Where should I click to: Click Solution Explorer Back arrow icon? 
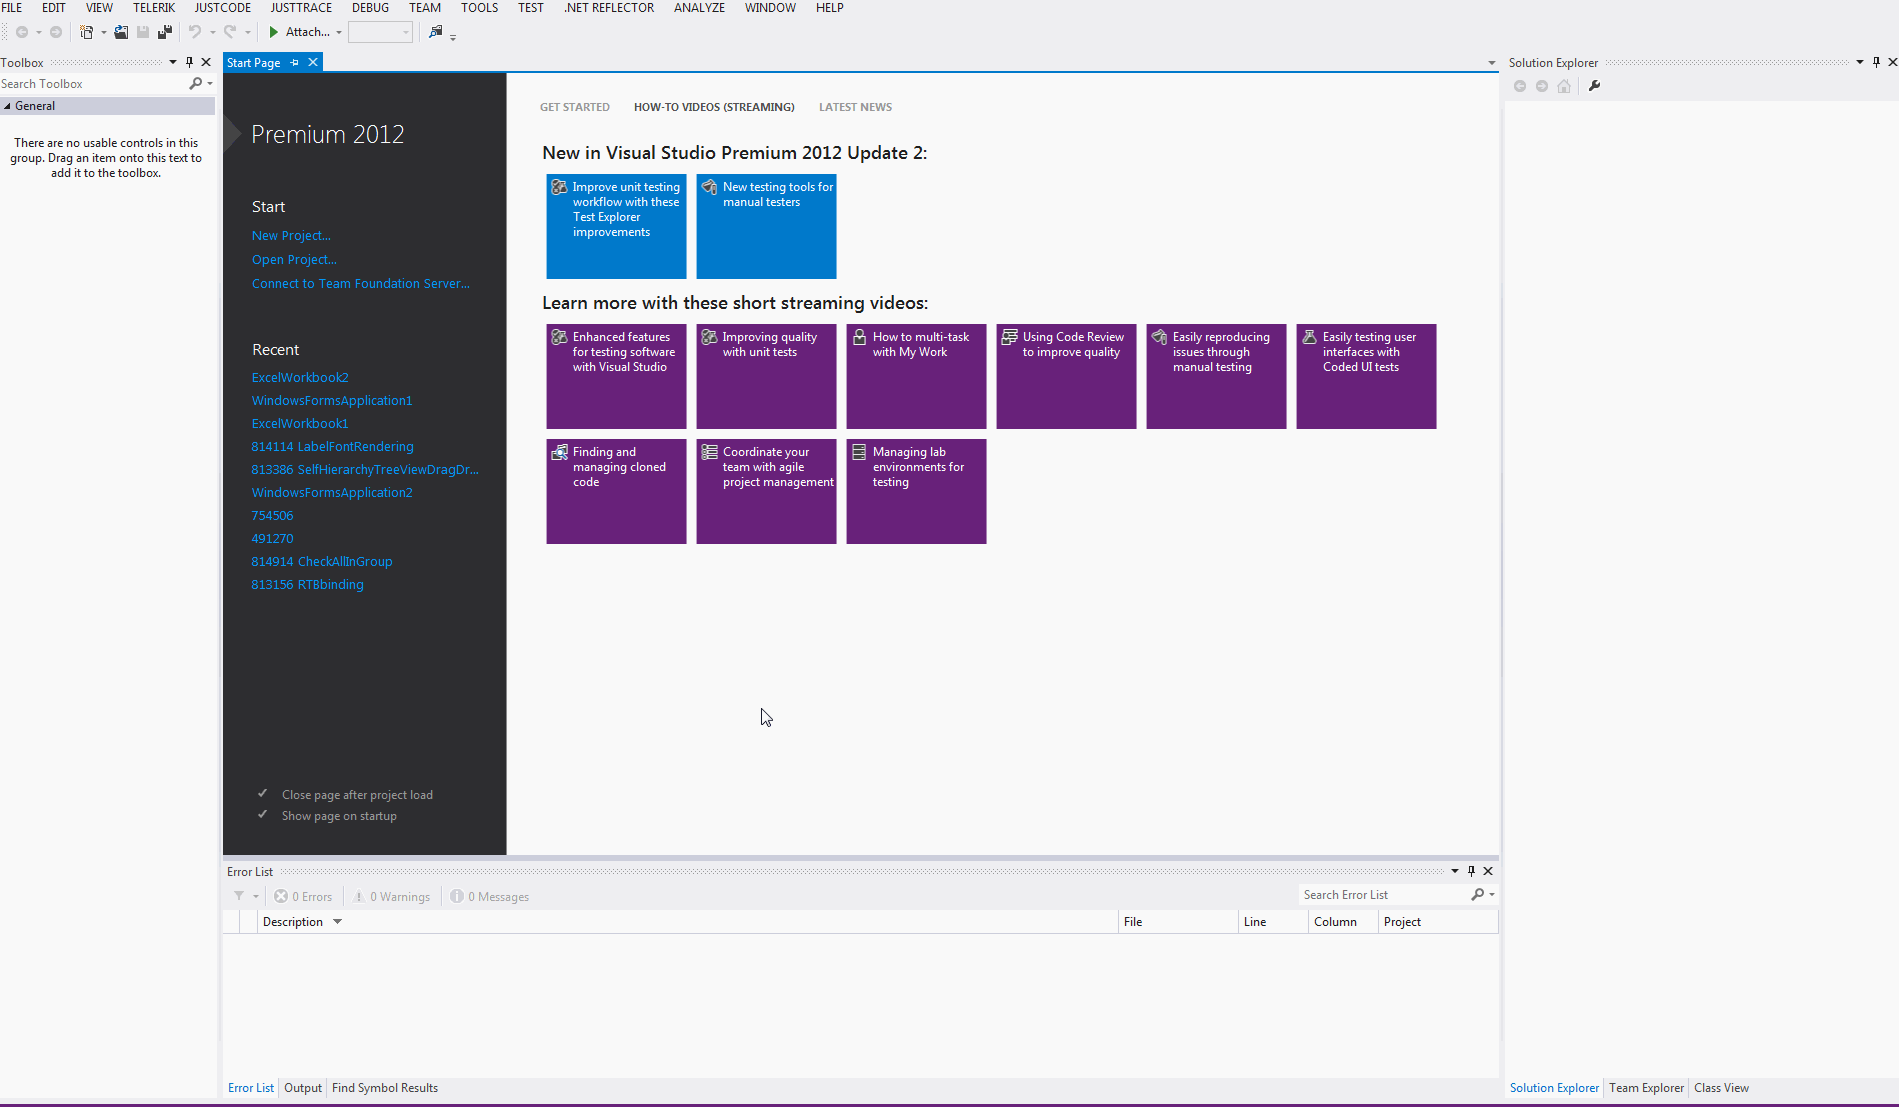point(1520,86)
